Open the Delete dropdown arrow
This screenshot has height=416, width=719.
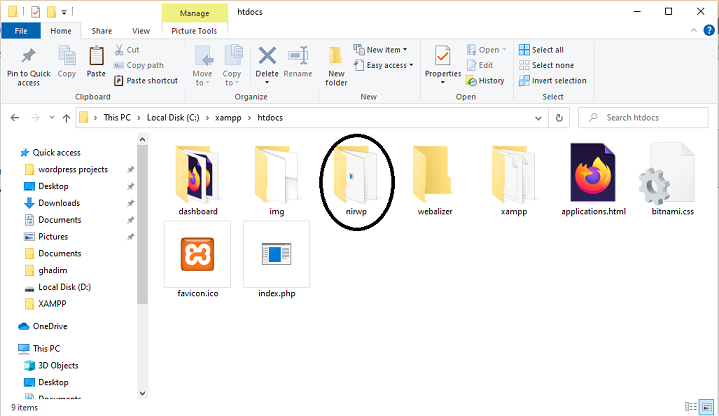click(267, 83)
